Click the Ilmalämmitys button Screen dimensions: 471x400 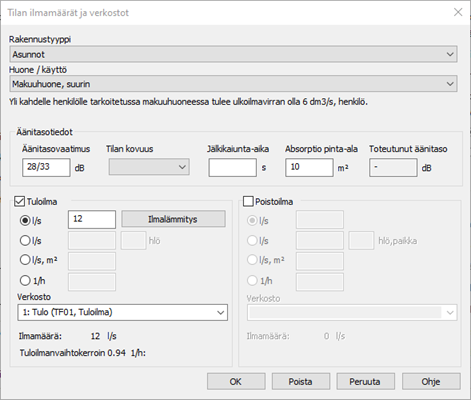(173, 219)
